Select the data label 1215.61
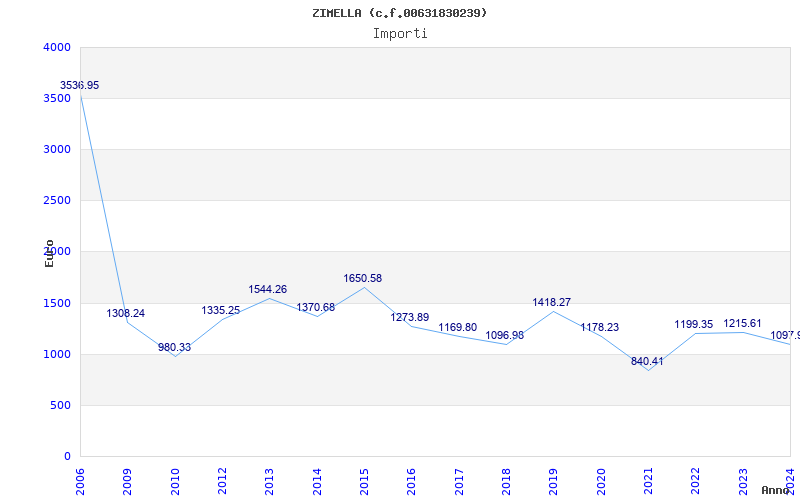Viewport: 800px width, 500px height. click(x=742, y=323)
